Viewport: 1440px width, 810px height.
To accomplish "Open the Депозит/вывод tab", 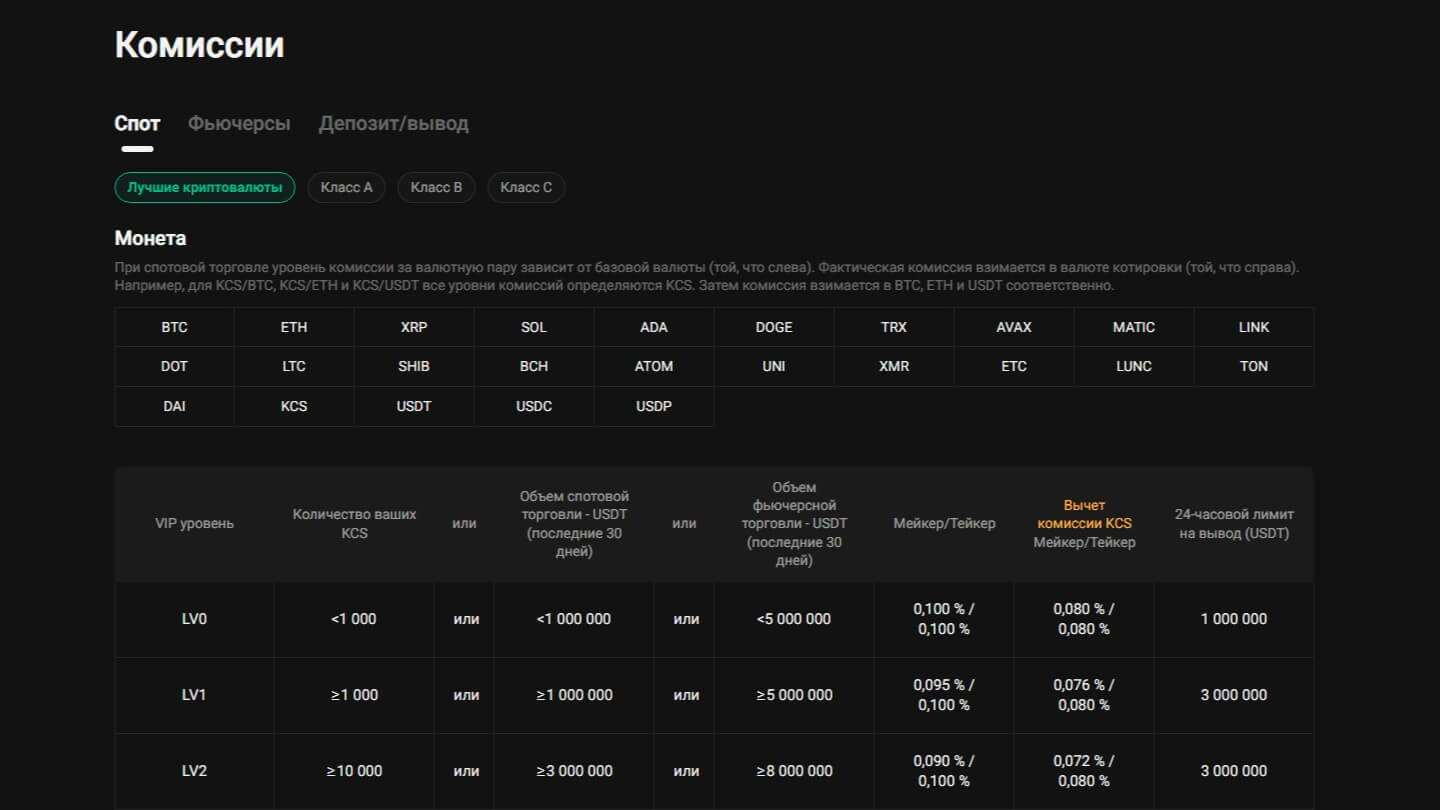I will coord(393,124).
